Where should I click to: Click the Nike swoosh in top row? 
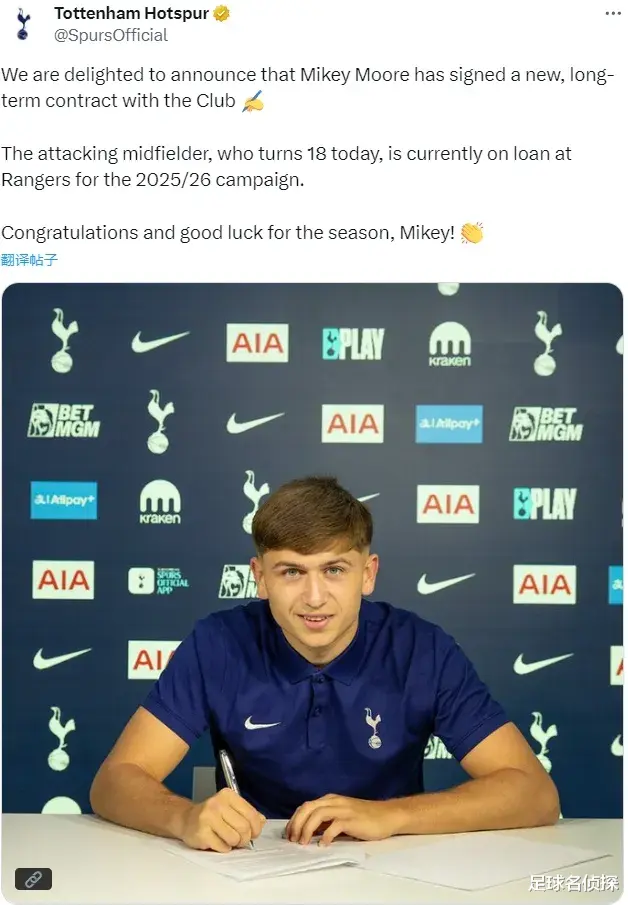tap(160, 341)
